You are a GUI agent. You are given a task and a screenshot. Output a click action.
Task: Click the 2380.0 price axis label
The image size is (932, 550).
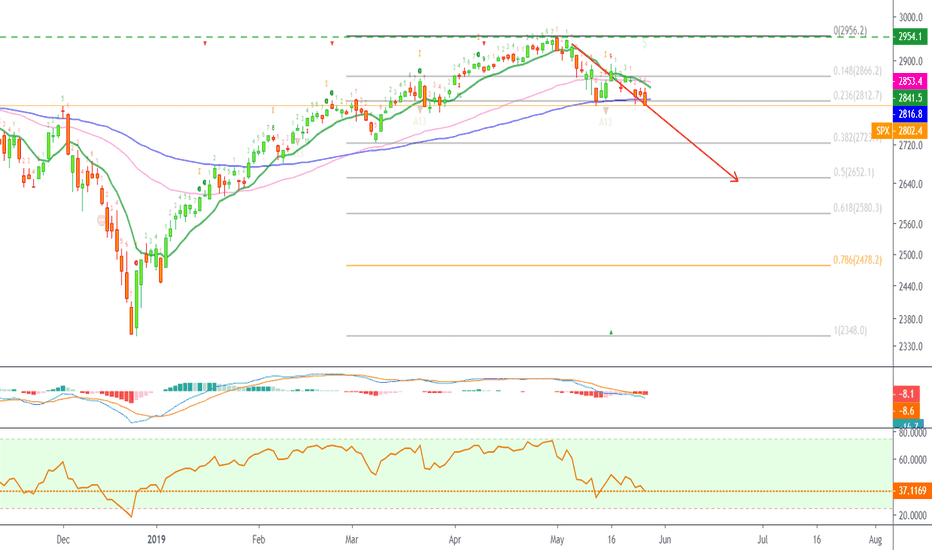coord(911,319)
